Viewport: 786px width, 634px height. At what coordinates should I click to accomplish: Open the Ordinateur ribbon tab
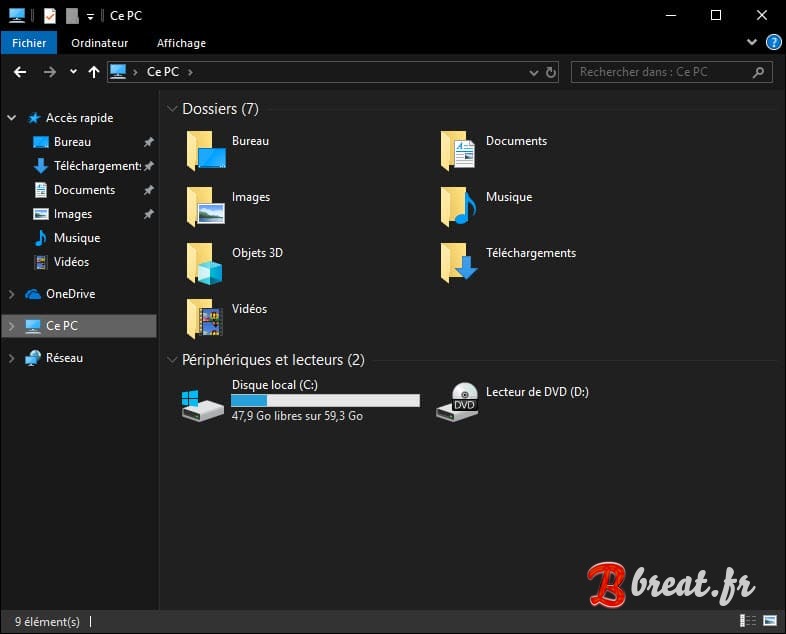pyautogui.click(x=99, y=43)
